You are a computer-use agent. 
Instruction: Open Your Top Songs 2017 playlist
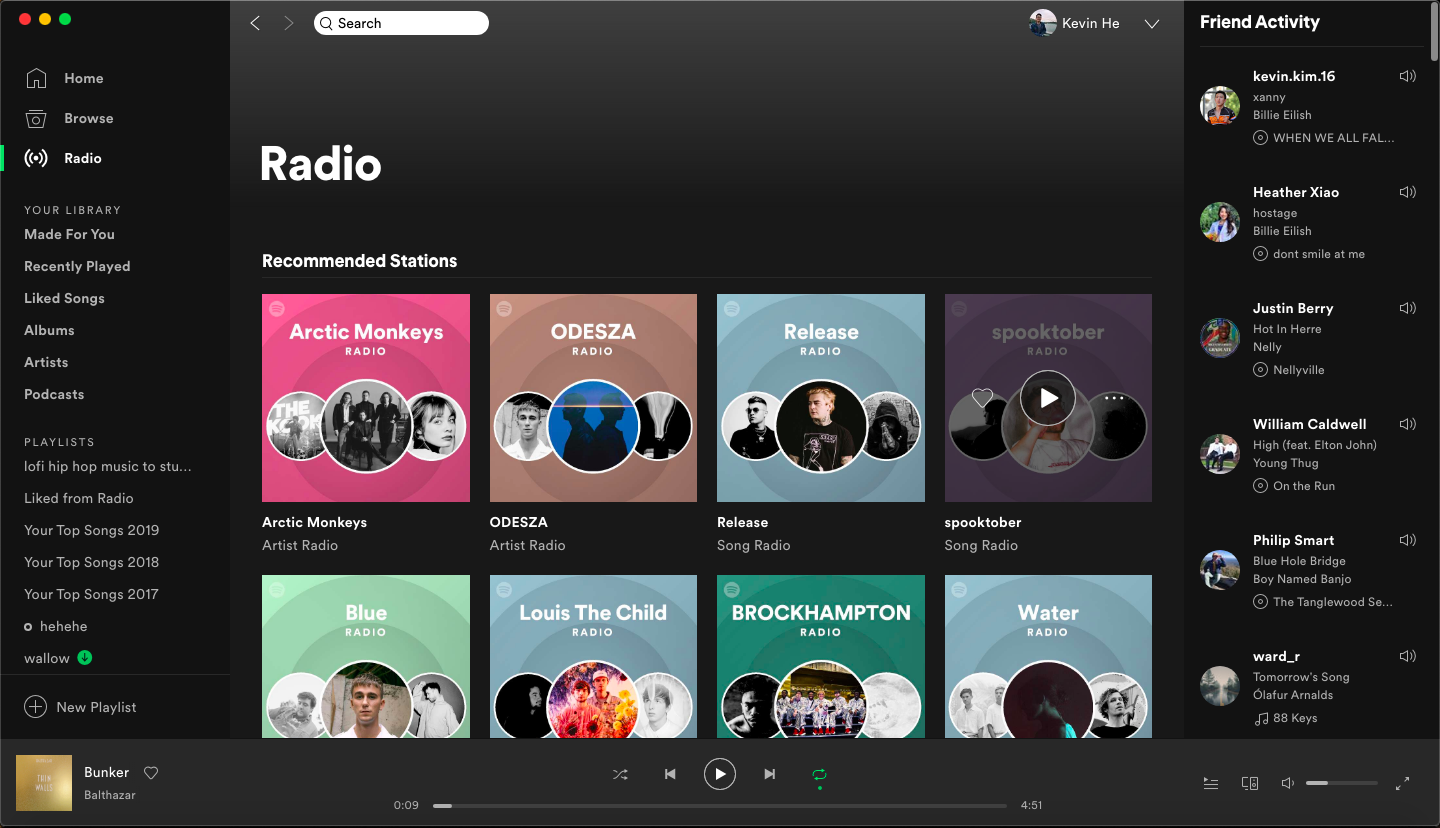92,594
